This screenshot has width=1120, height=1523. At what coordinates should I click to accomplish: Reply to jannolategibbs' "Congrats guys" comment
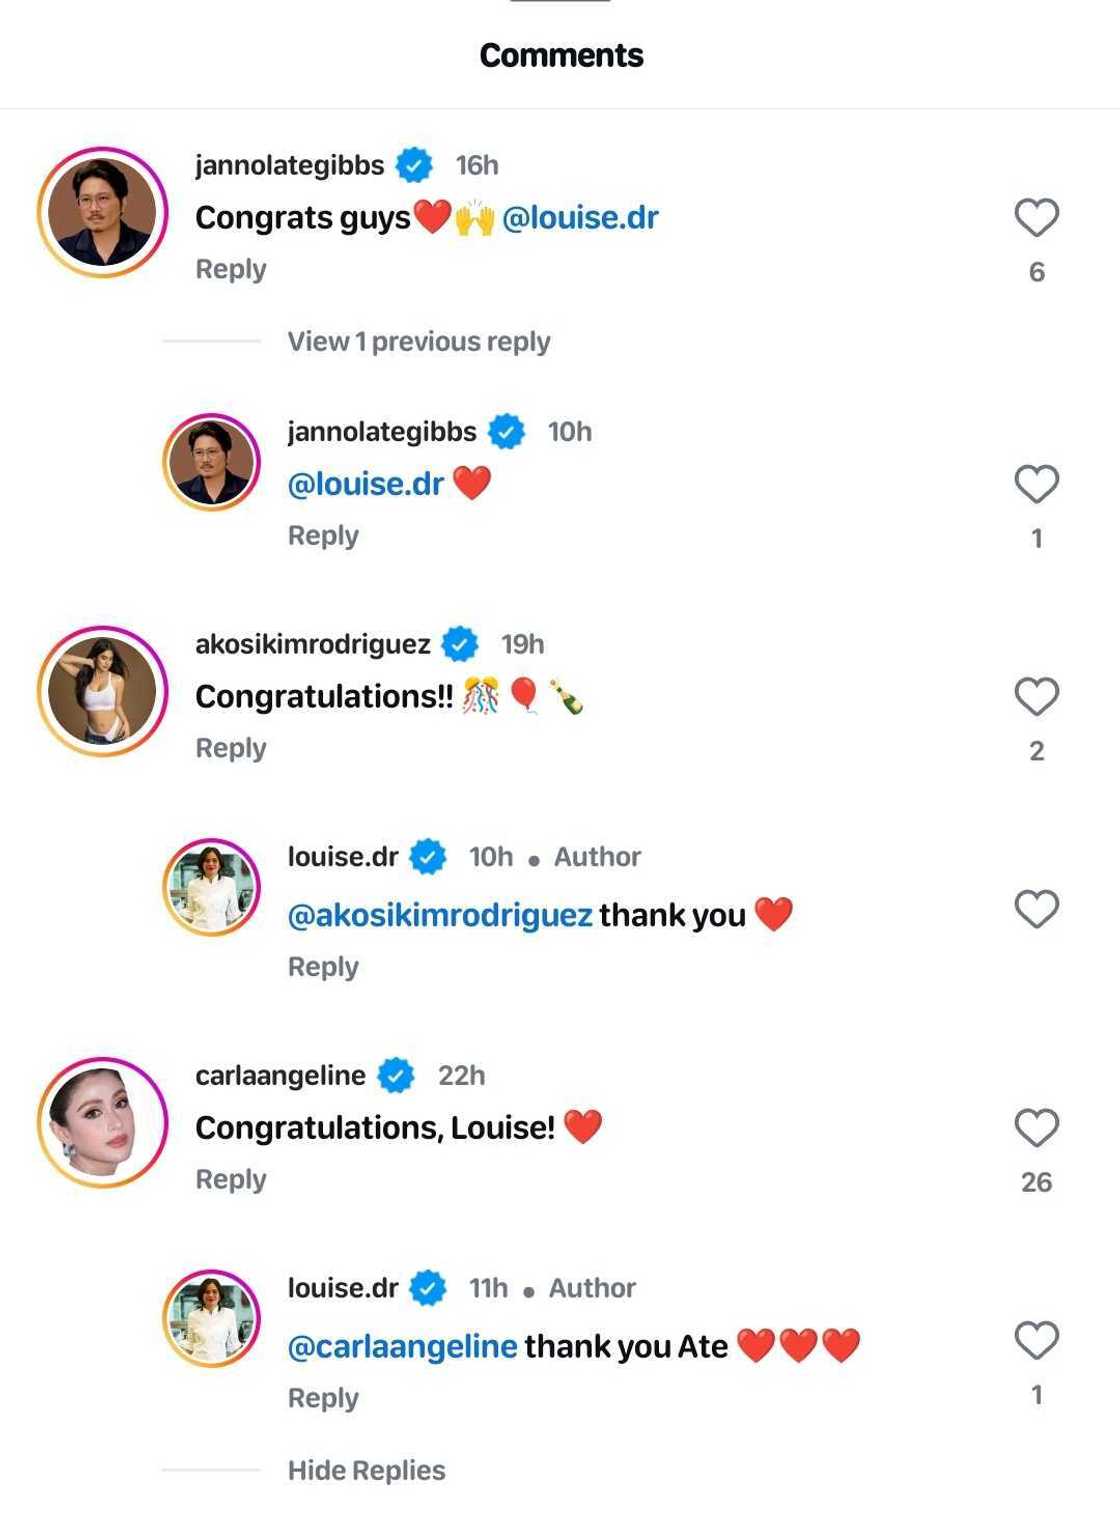[x=231, y=270]
